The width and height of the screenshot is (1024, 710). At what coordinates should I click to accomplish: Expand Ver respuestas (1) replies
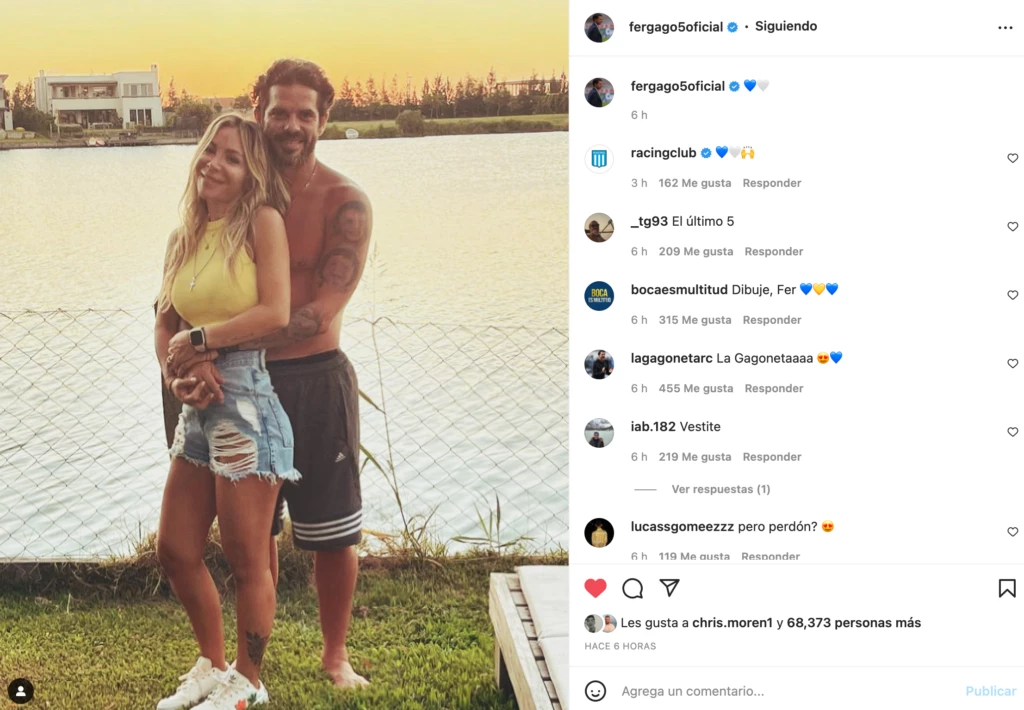coord(721,489)
